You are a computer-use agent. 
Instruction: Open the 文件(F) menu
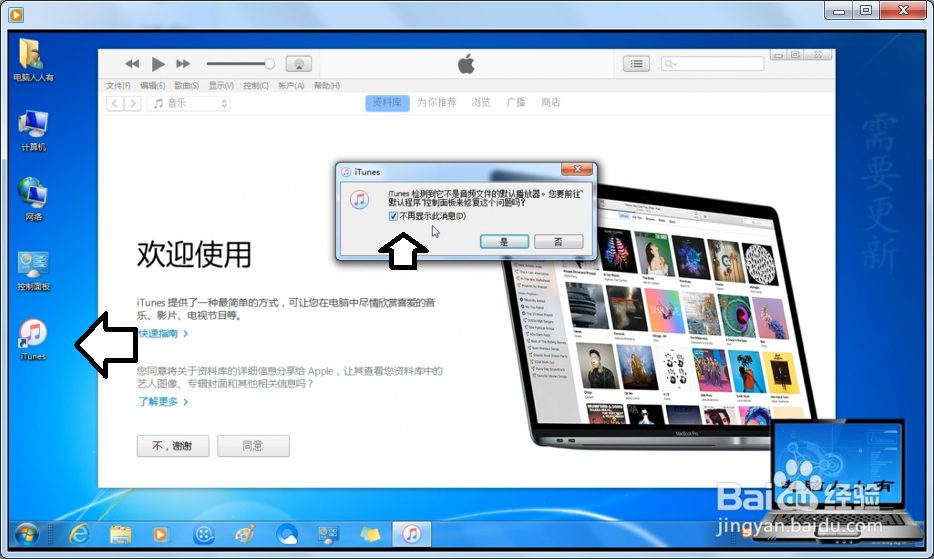(118, 86)
